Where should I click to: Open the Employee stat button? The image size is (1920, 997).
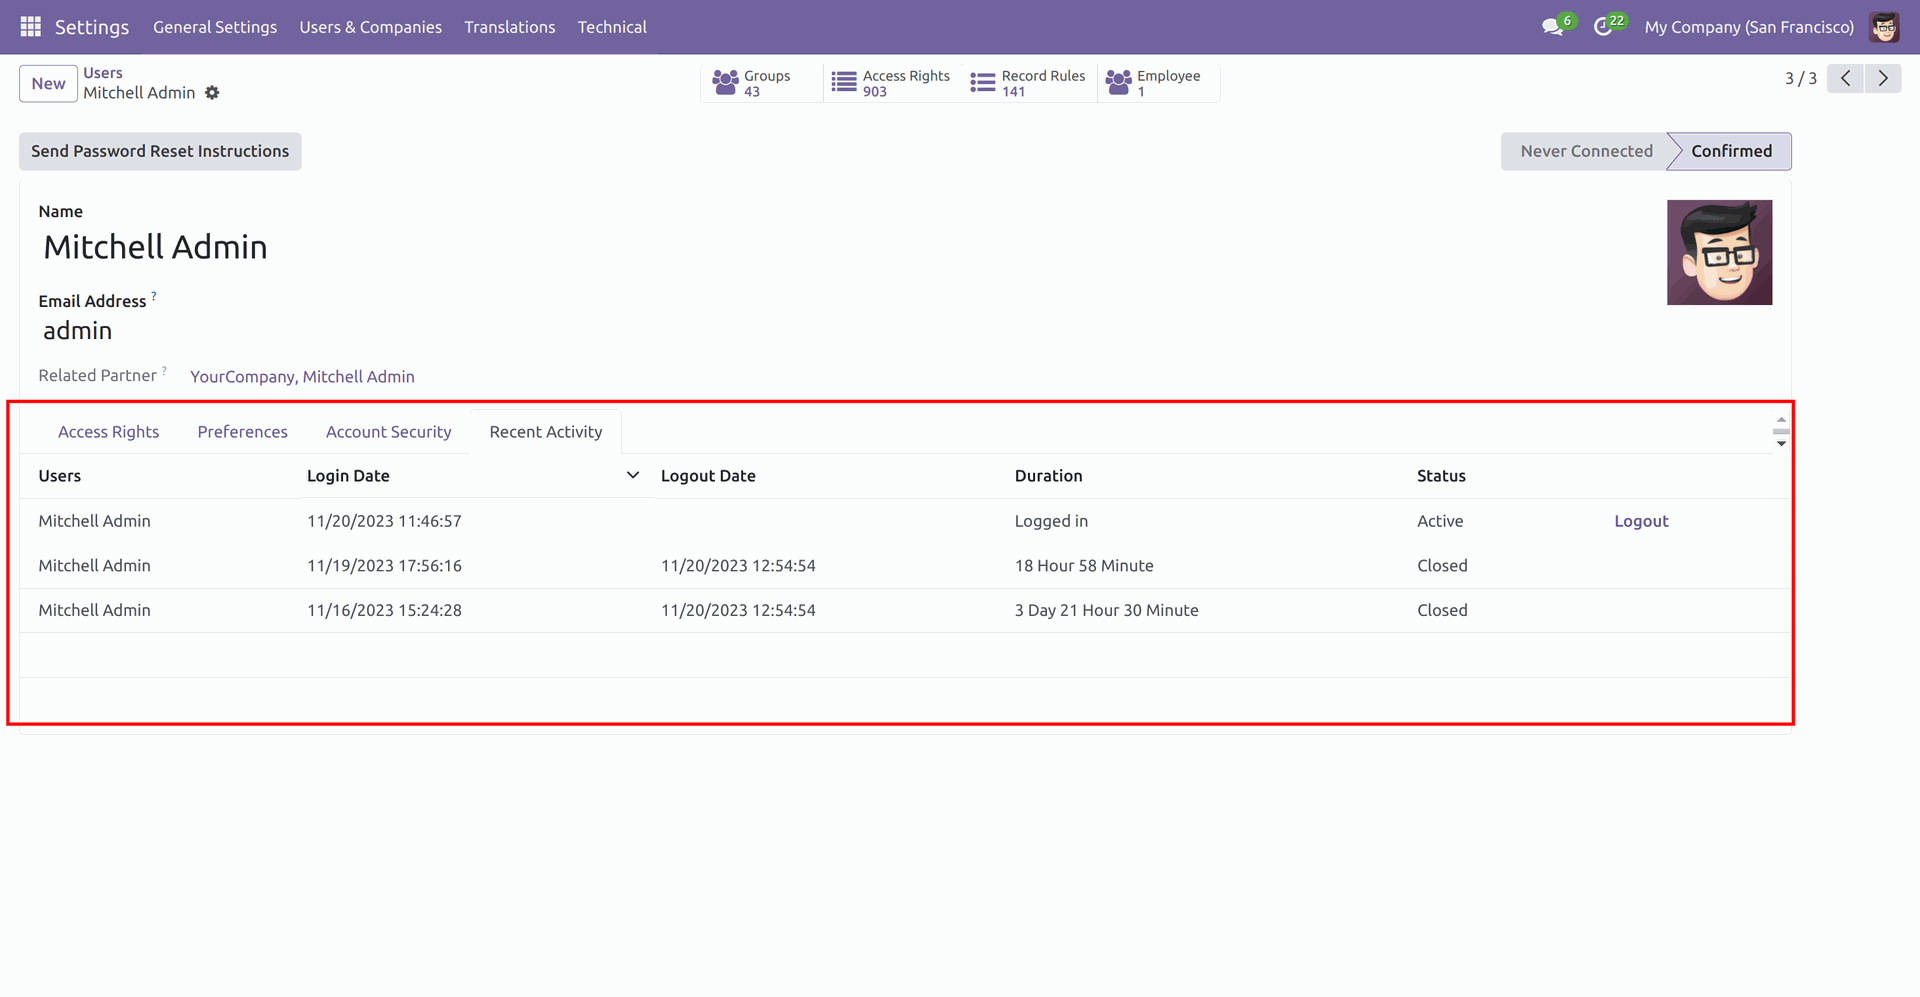[1155, 83]
